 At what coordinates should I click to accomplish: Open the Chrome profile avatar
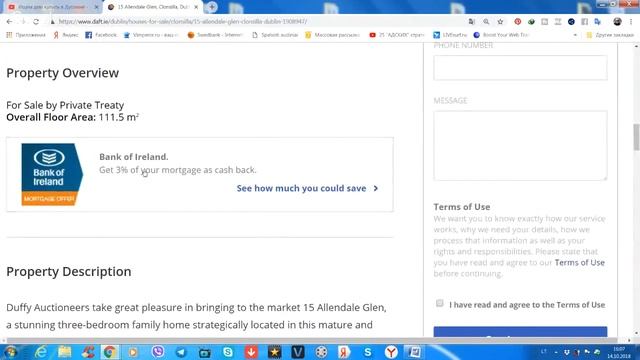point(617,22)
